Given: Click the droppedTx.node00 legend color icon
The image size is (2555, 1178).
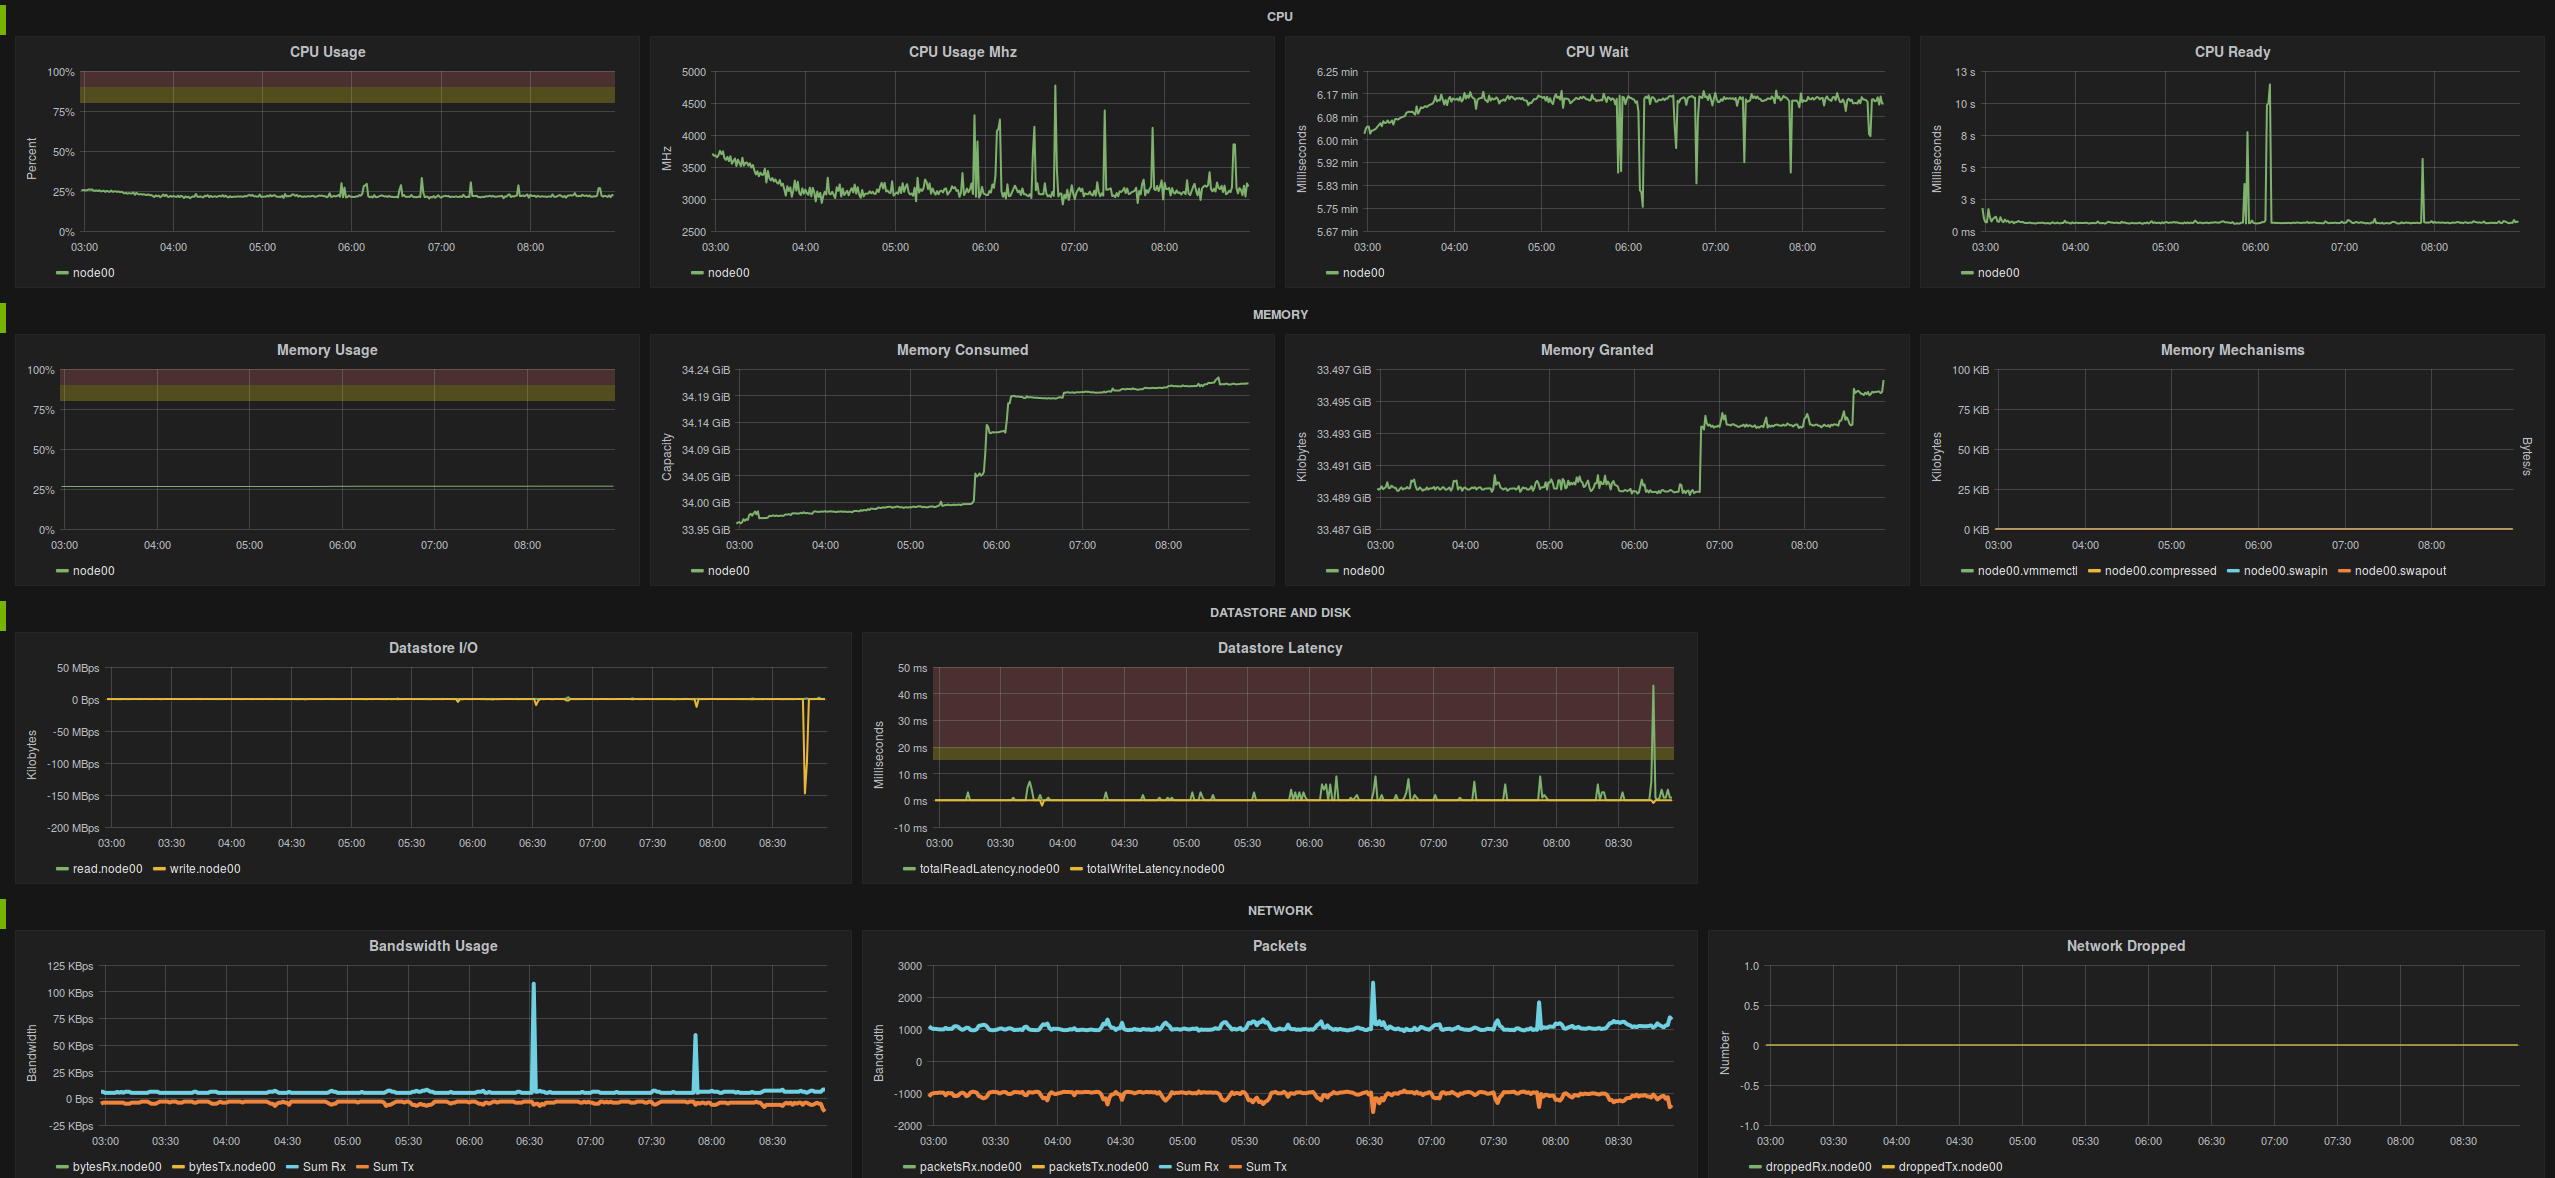Looking at the screenshot, I should 1888,1168.
